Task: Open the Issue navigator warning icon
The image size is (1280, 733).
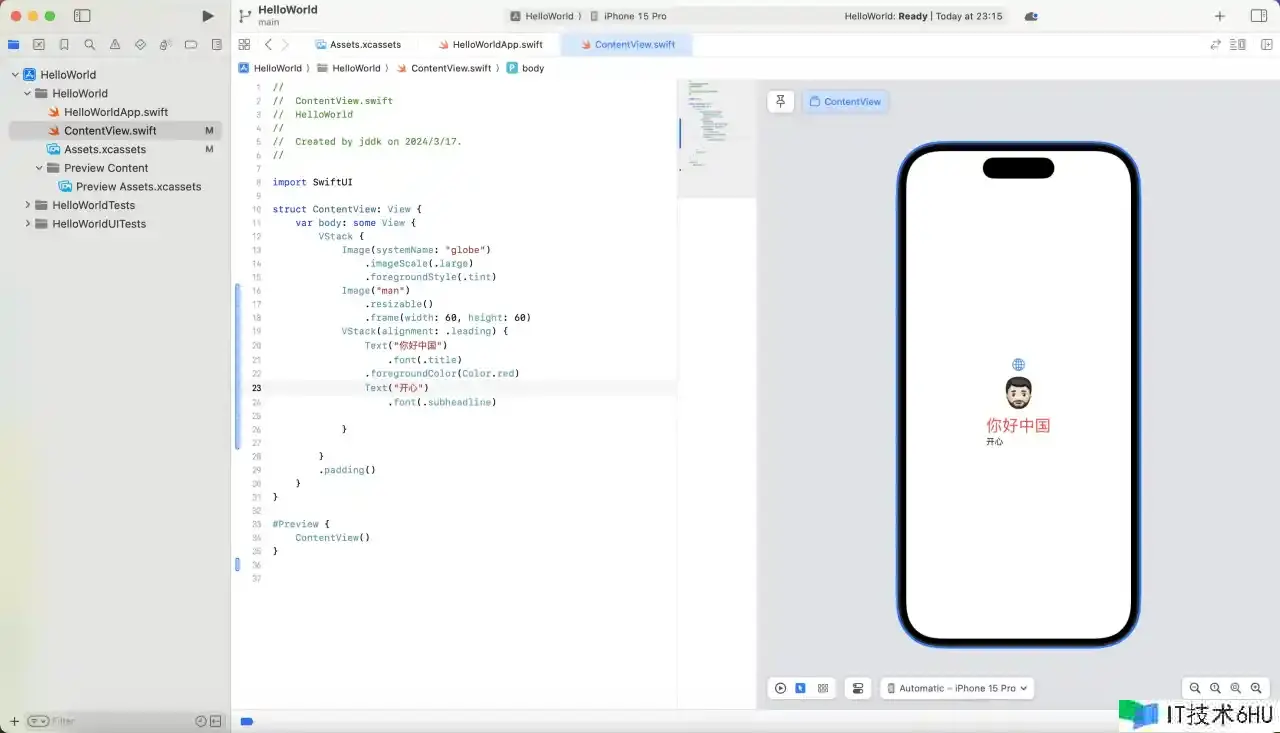Action: point(115,45)
